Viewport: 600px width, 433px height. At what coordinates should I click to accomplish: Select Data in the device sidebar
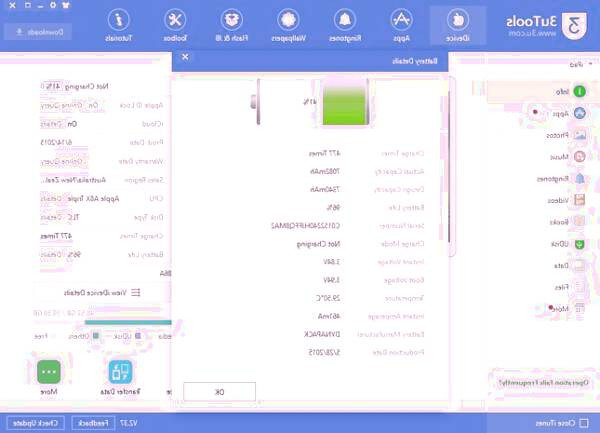(569, 265)
